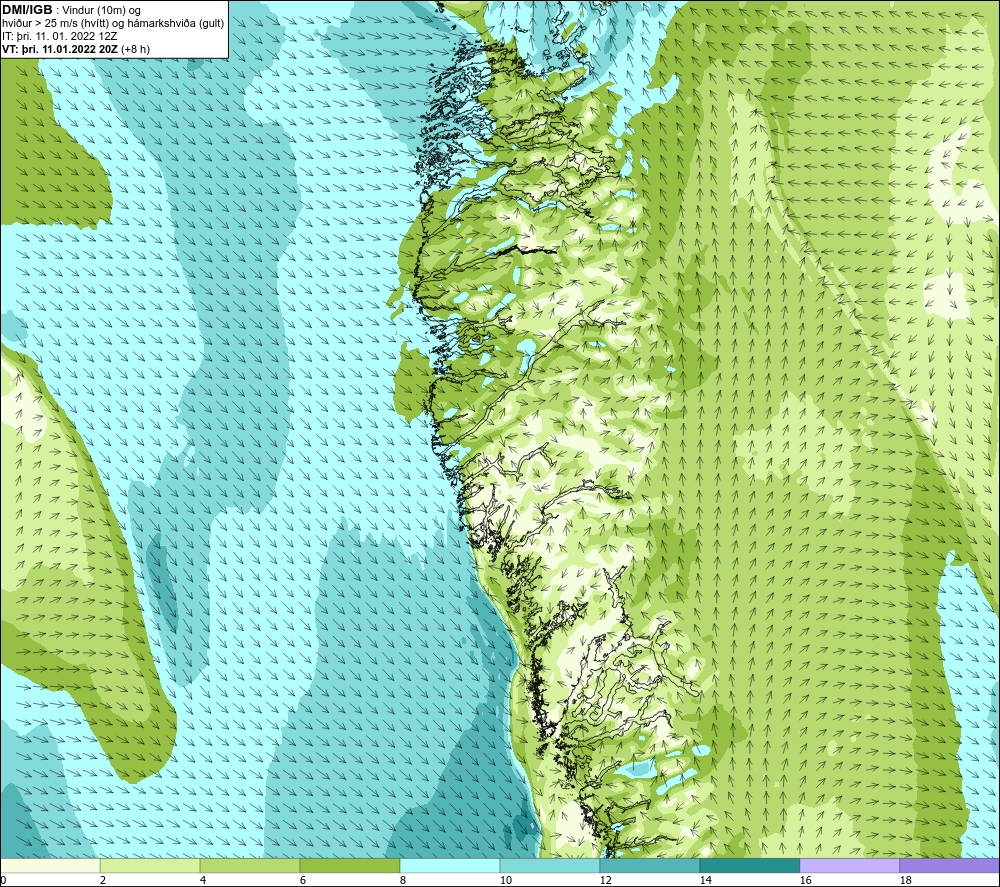Click the 'Vindur (10m) og' header text
Image resolution: width=1000 pixels, height=887 pixels.
click(x=101, y=10)
